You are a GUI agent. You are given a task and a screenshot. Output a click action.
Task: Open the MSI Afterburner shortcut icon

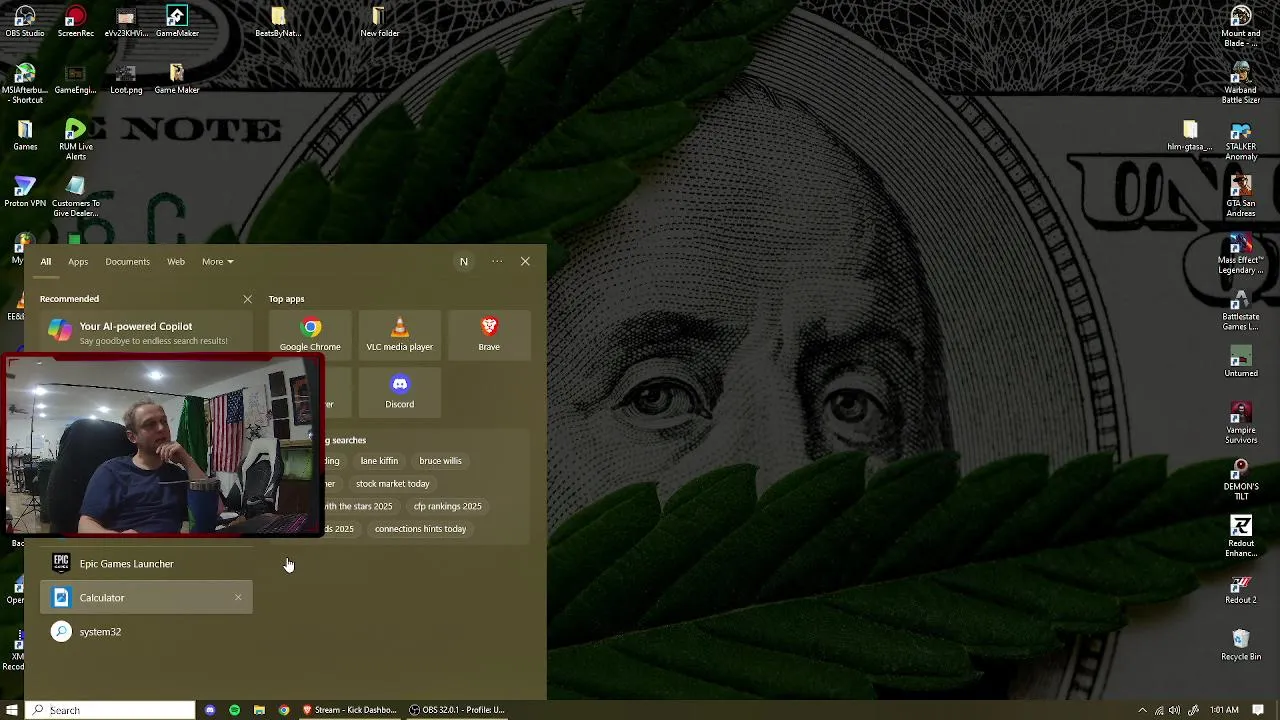click(x=25, y=84)
